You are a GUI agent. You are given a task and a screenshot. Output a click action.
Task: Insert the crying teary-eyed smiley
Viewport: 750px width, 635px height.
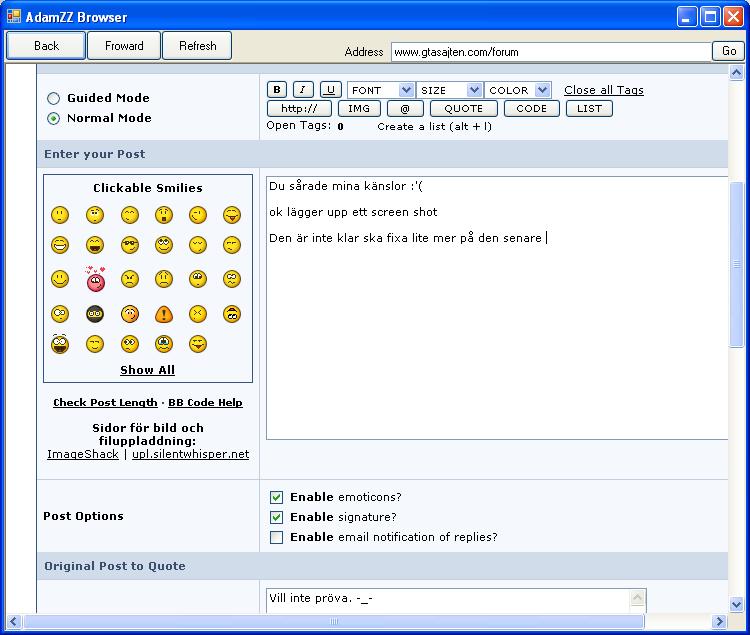tap(164, 344)
